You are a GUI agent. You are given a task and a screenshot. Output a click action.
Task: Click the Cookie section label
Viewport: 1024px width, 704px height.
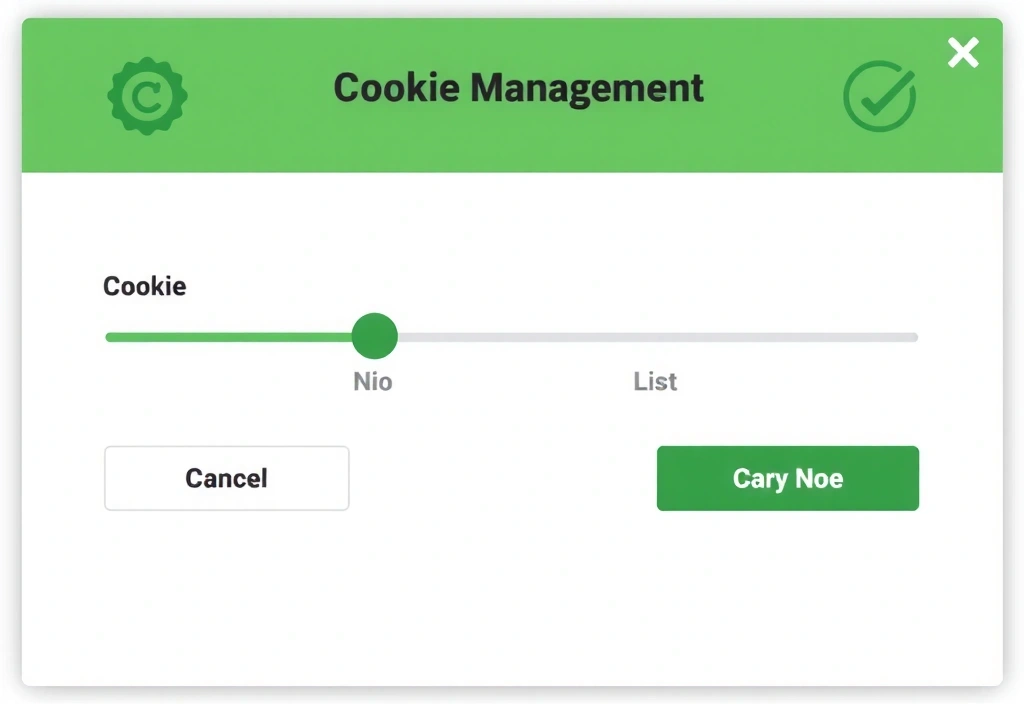143,286
